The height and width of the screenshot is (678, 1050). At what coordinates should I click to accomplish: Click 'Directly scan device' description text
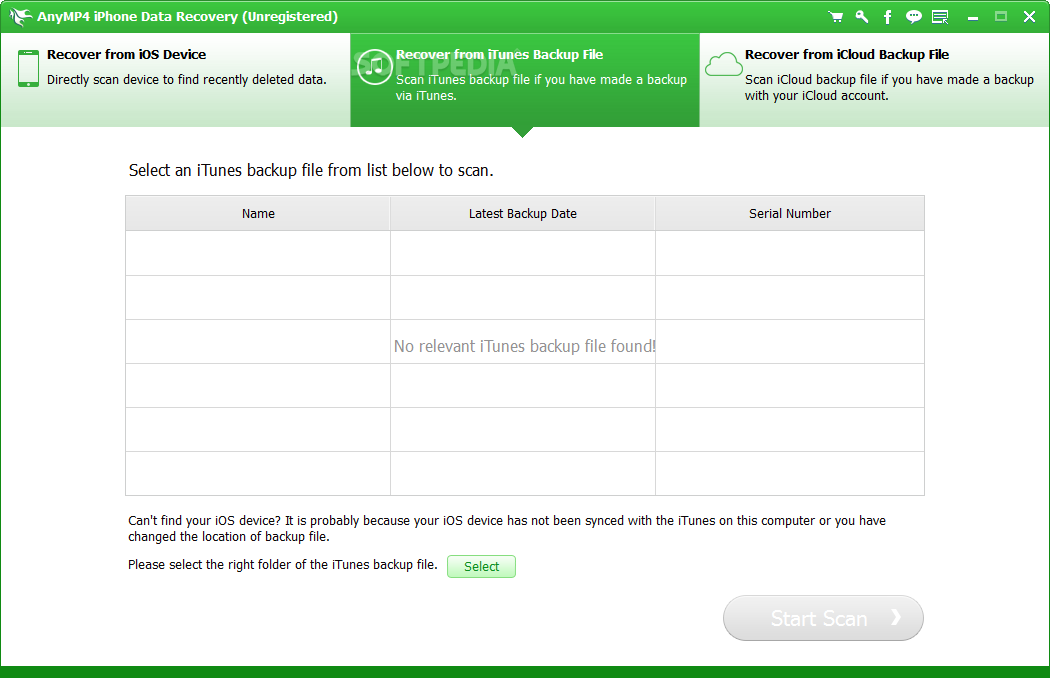(187, 80)
